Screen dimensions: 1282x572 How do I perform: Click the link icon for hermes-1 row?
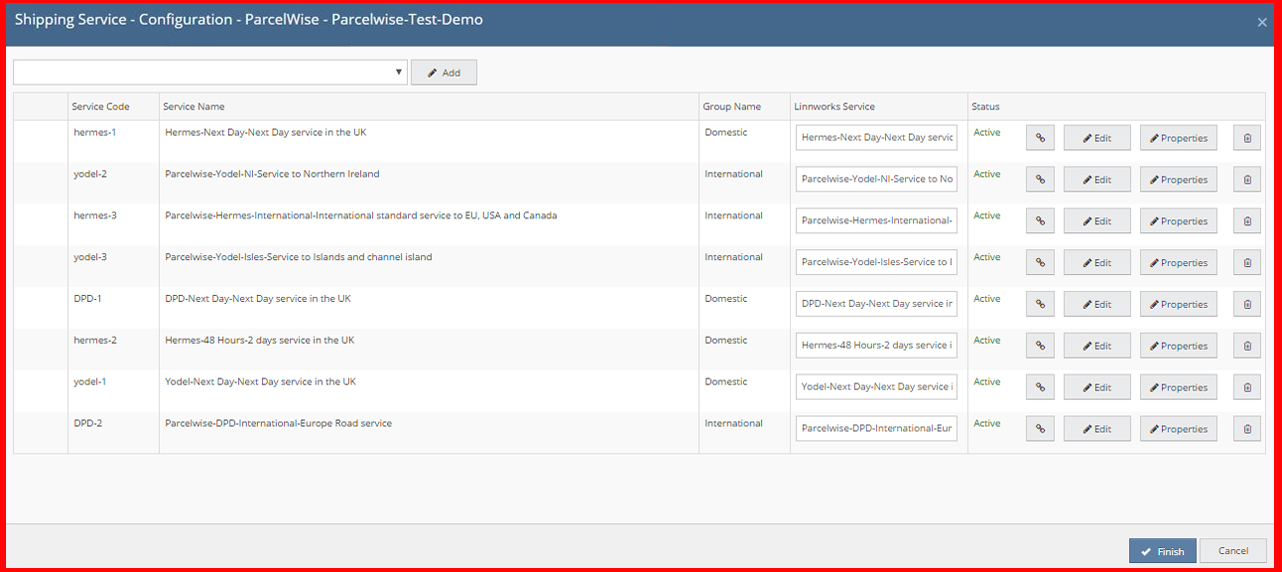click(1040, 138)
